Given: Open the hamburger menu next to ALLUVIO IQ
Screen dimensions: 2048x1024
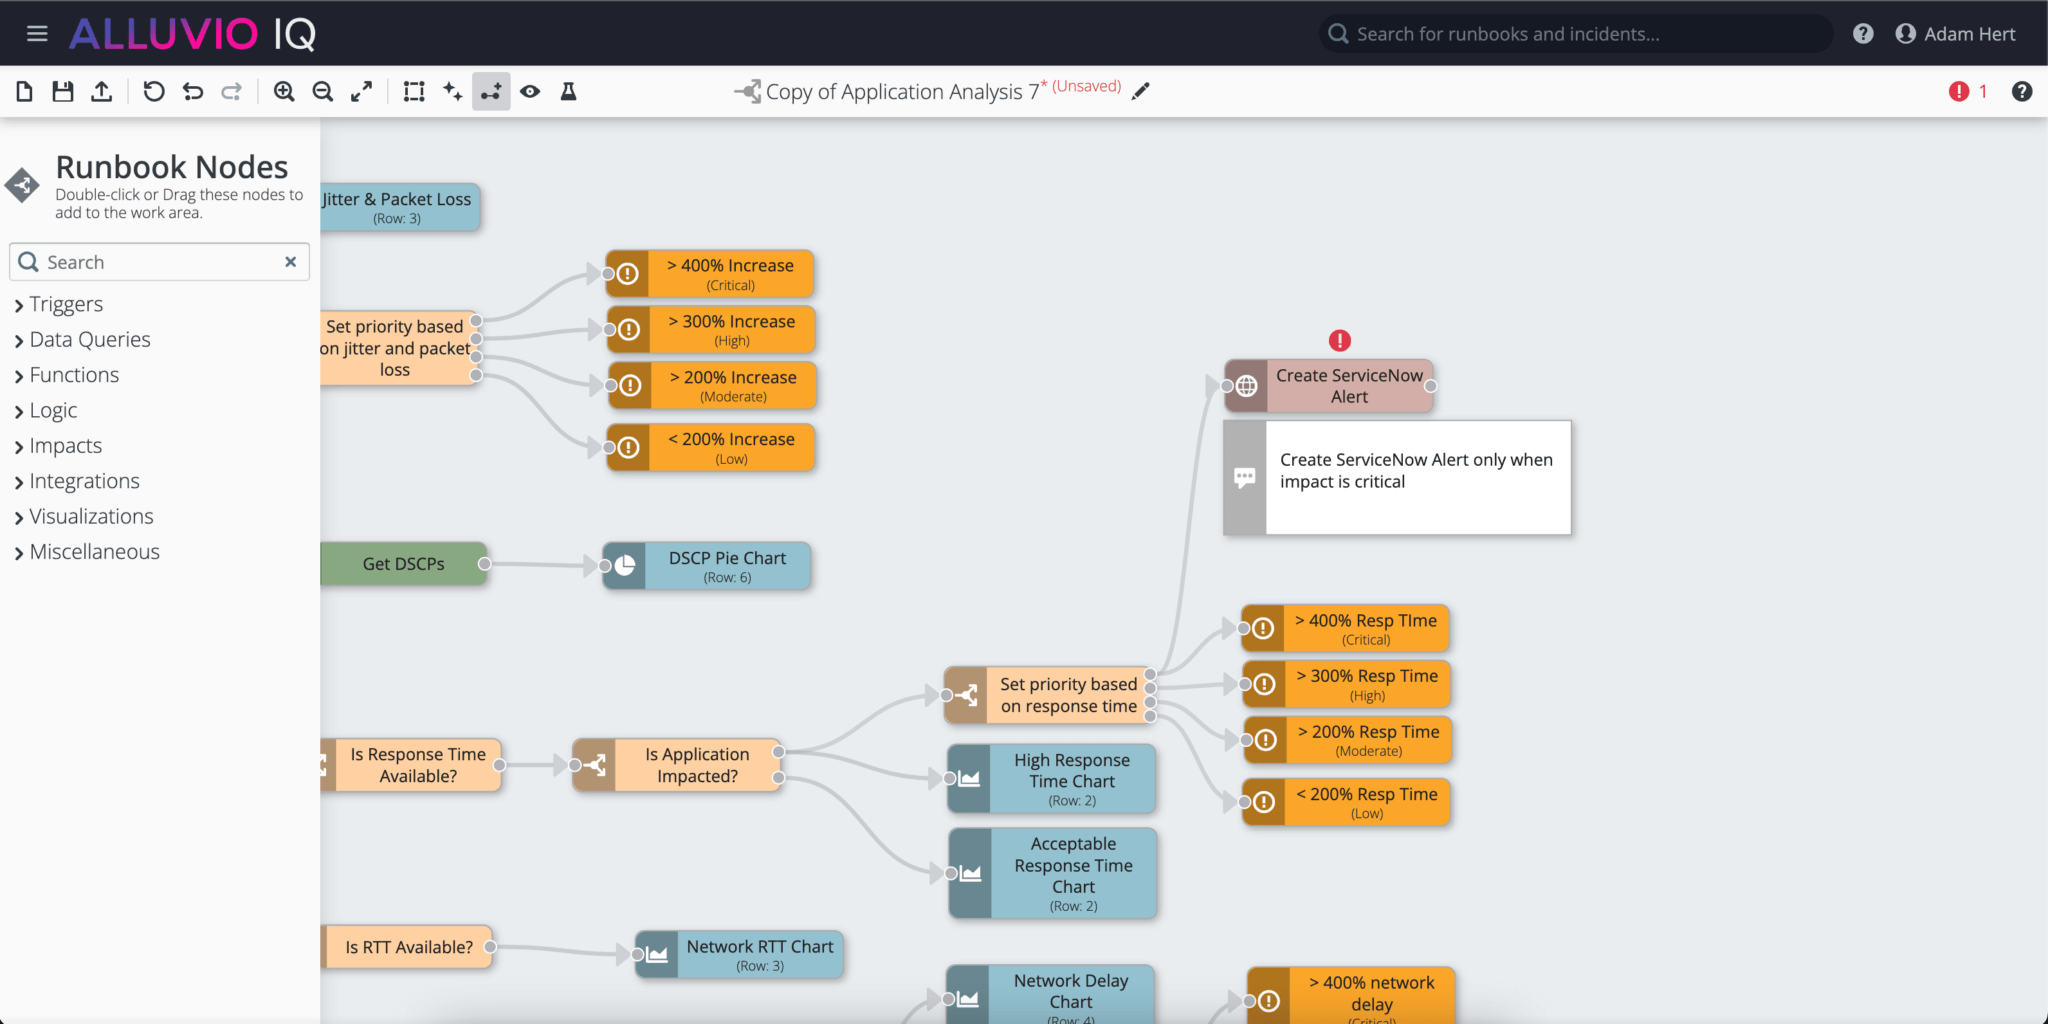Looking at the screenshot, I should pyautogui.click(x=37, y=32).
